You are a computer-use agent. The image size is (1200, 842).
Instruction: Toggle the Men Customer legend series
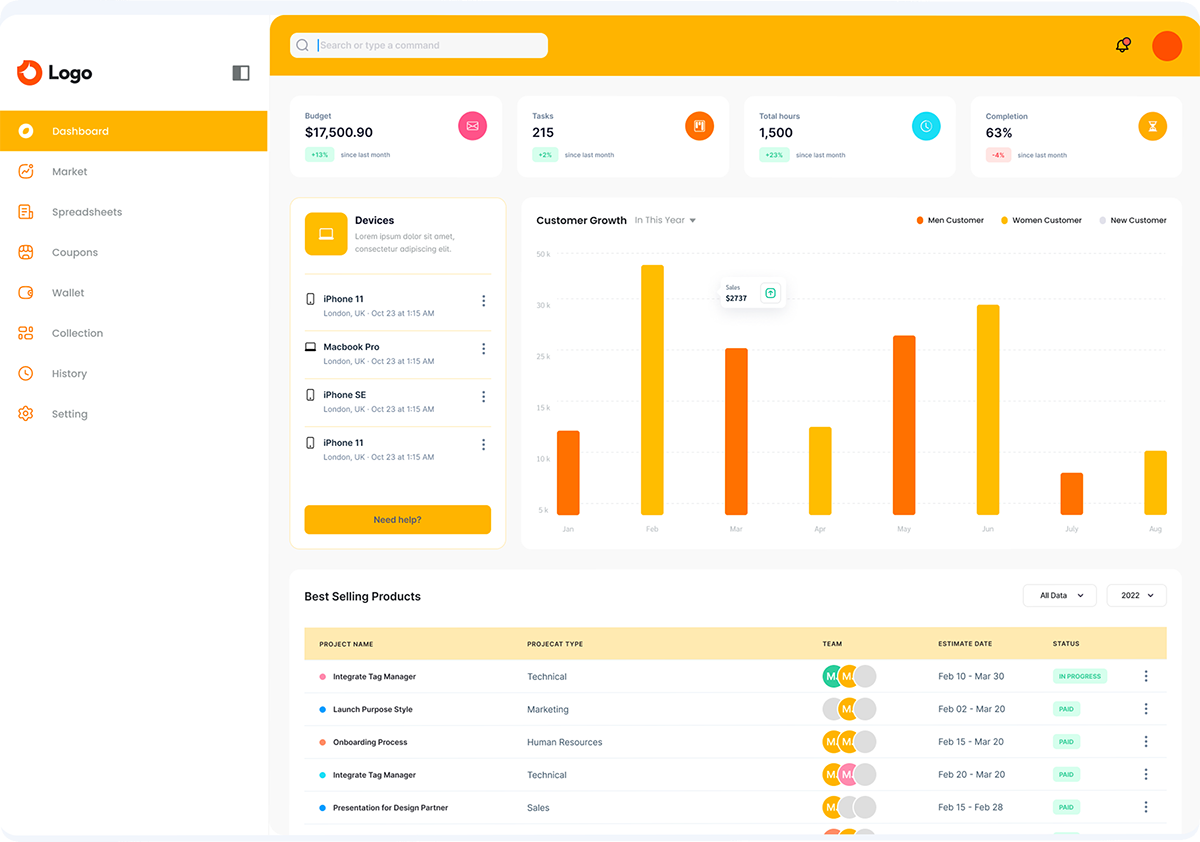(950, 220)
